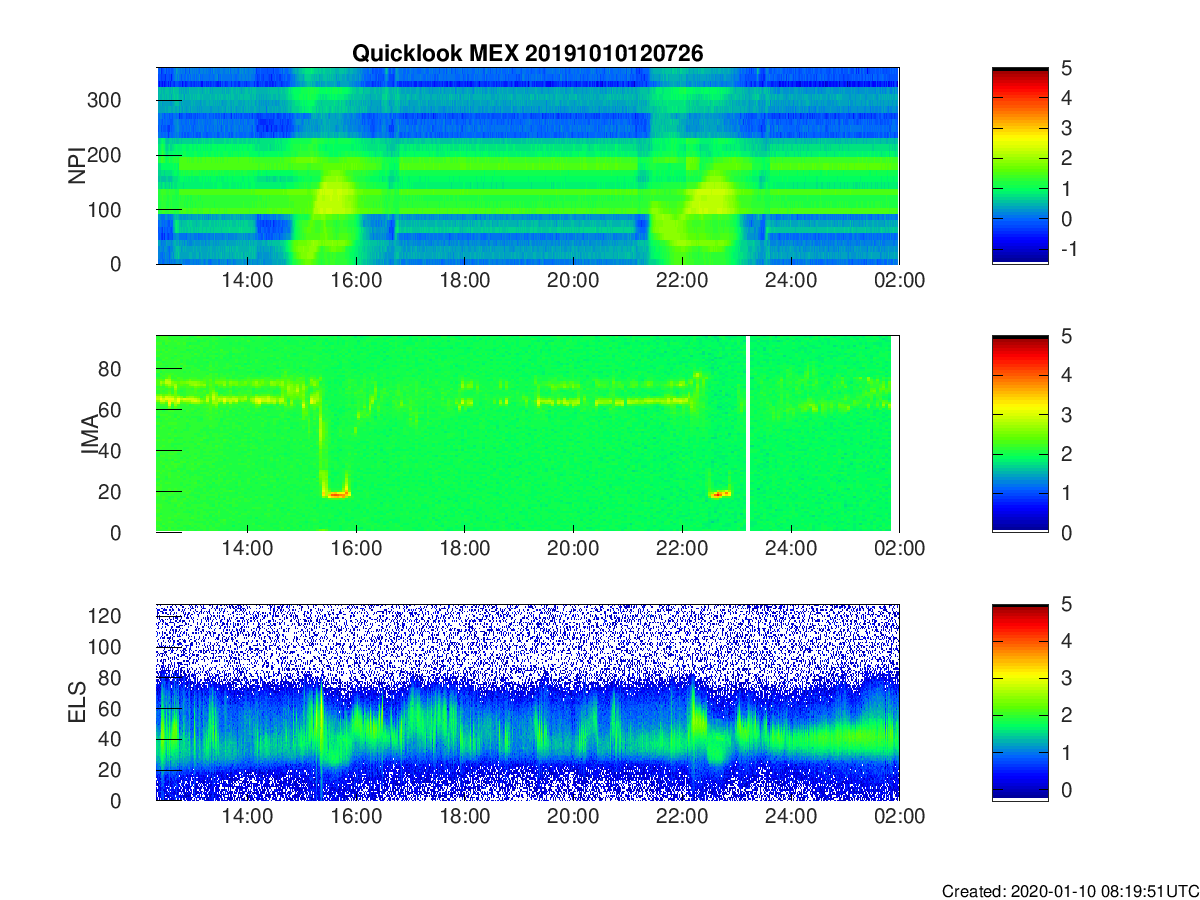Click the 18:00 tick under the NPI plot
1200x900 pixels.
pos(464,281)
